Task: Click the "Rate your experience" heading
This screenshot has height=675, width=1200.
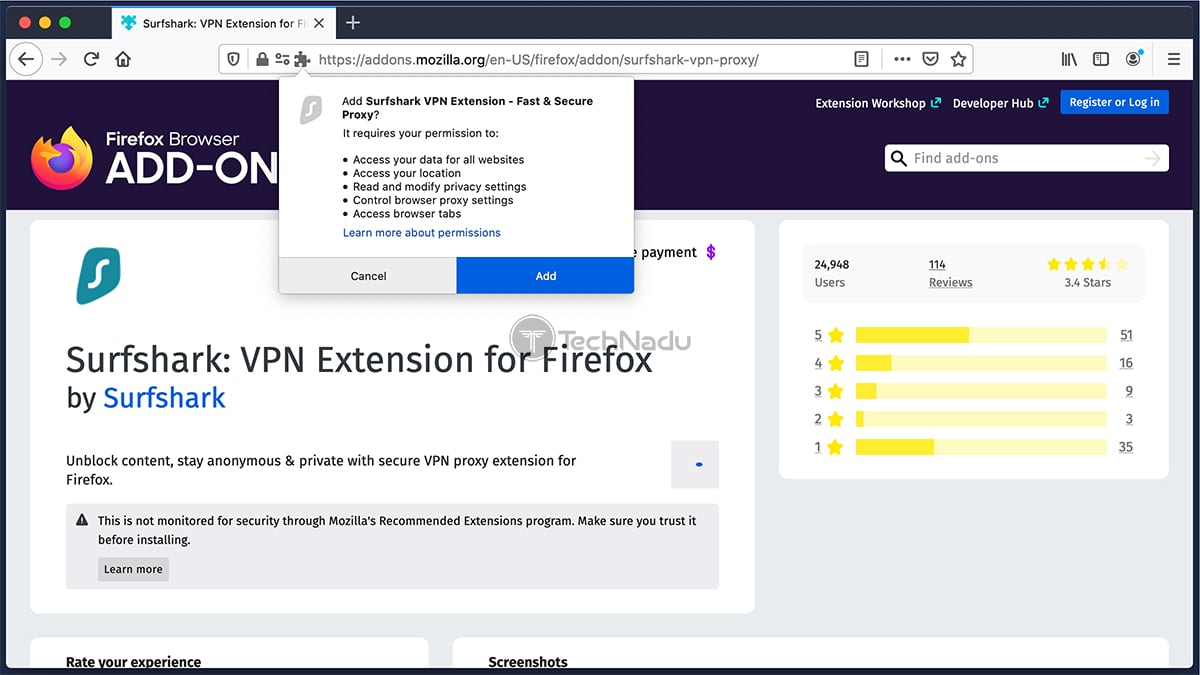Action: [x=133, y=662]
